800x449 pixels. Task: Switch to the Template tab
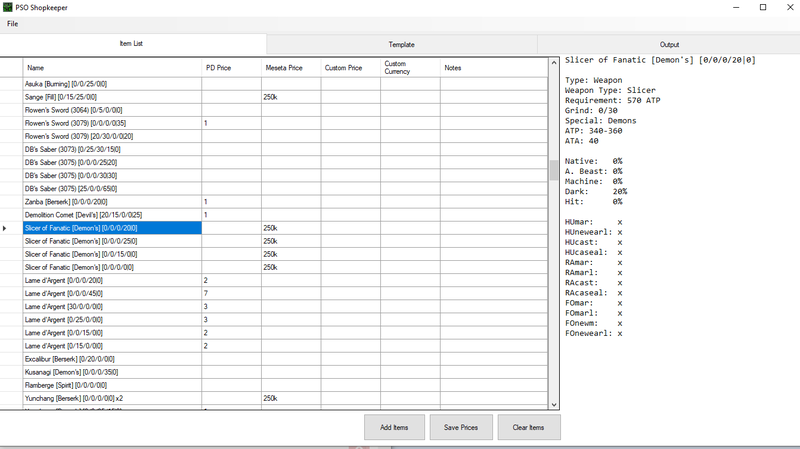402,44
